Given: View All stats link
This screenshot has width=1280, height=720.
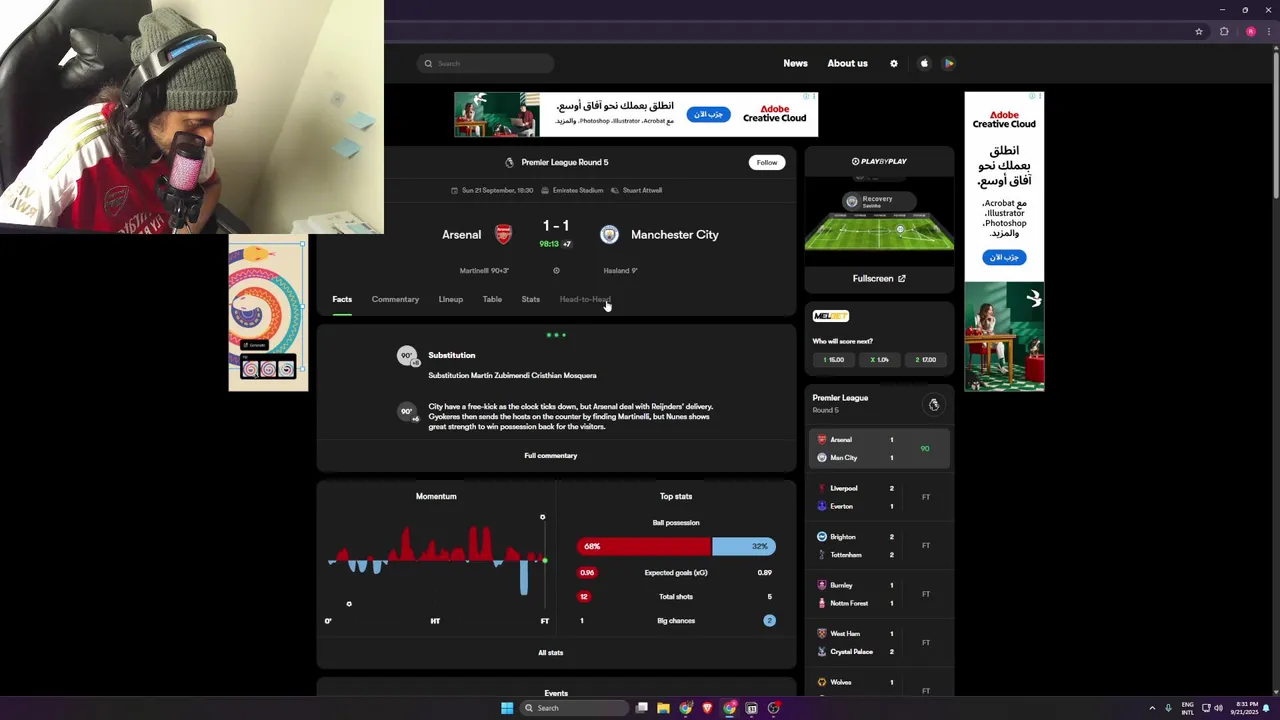Looking at the screenshot, I should 551,653.
